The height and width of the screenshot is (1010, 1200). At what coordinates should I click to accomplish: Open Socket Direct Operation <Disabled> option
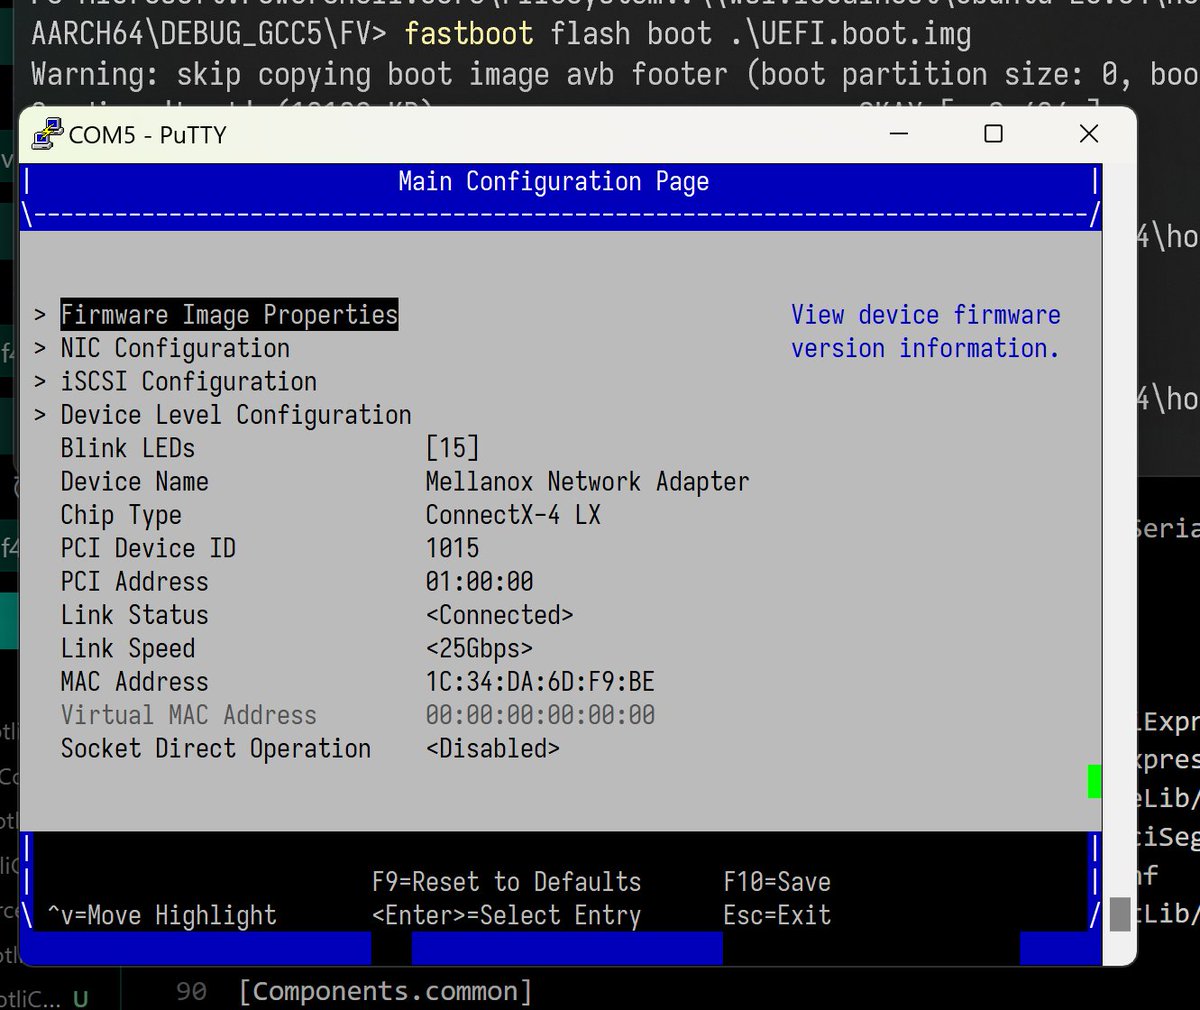coord(493,749)
